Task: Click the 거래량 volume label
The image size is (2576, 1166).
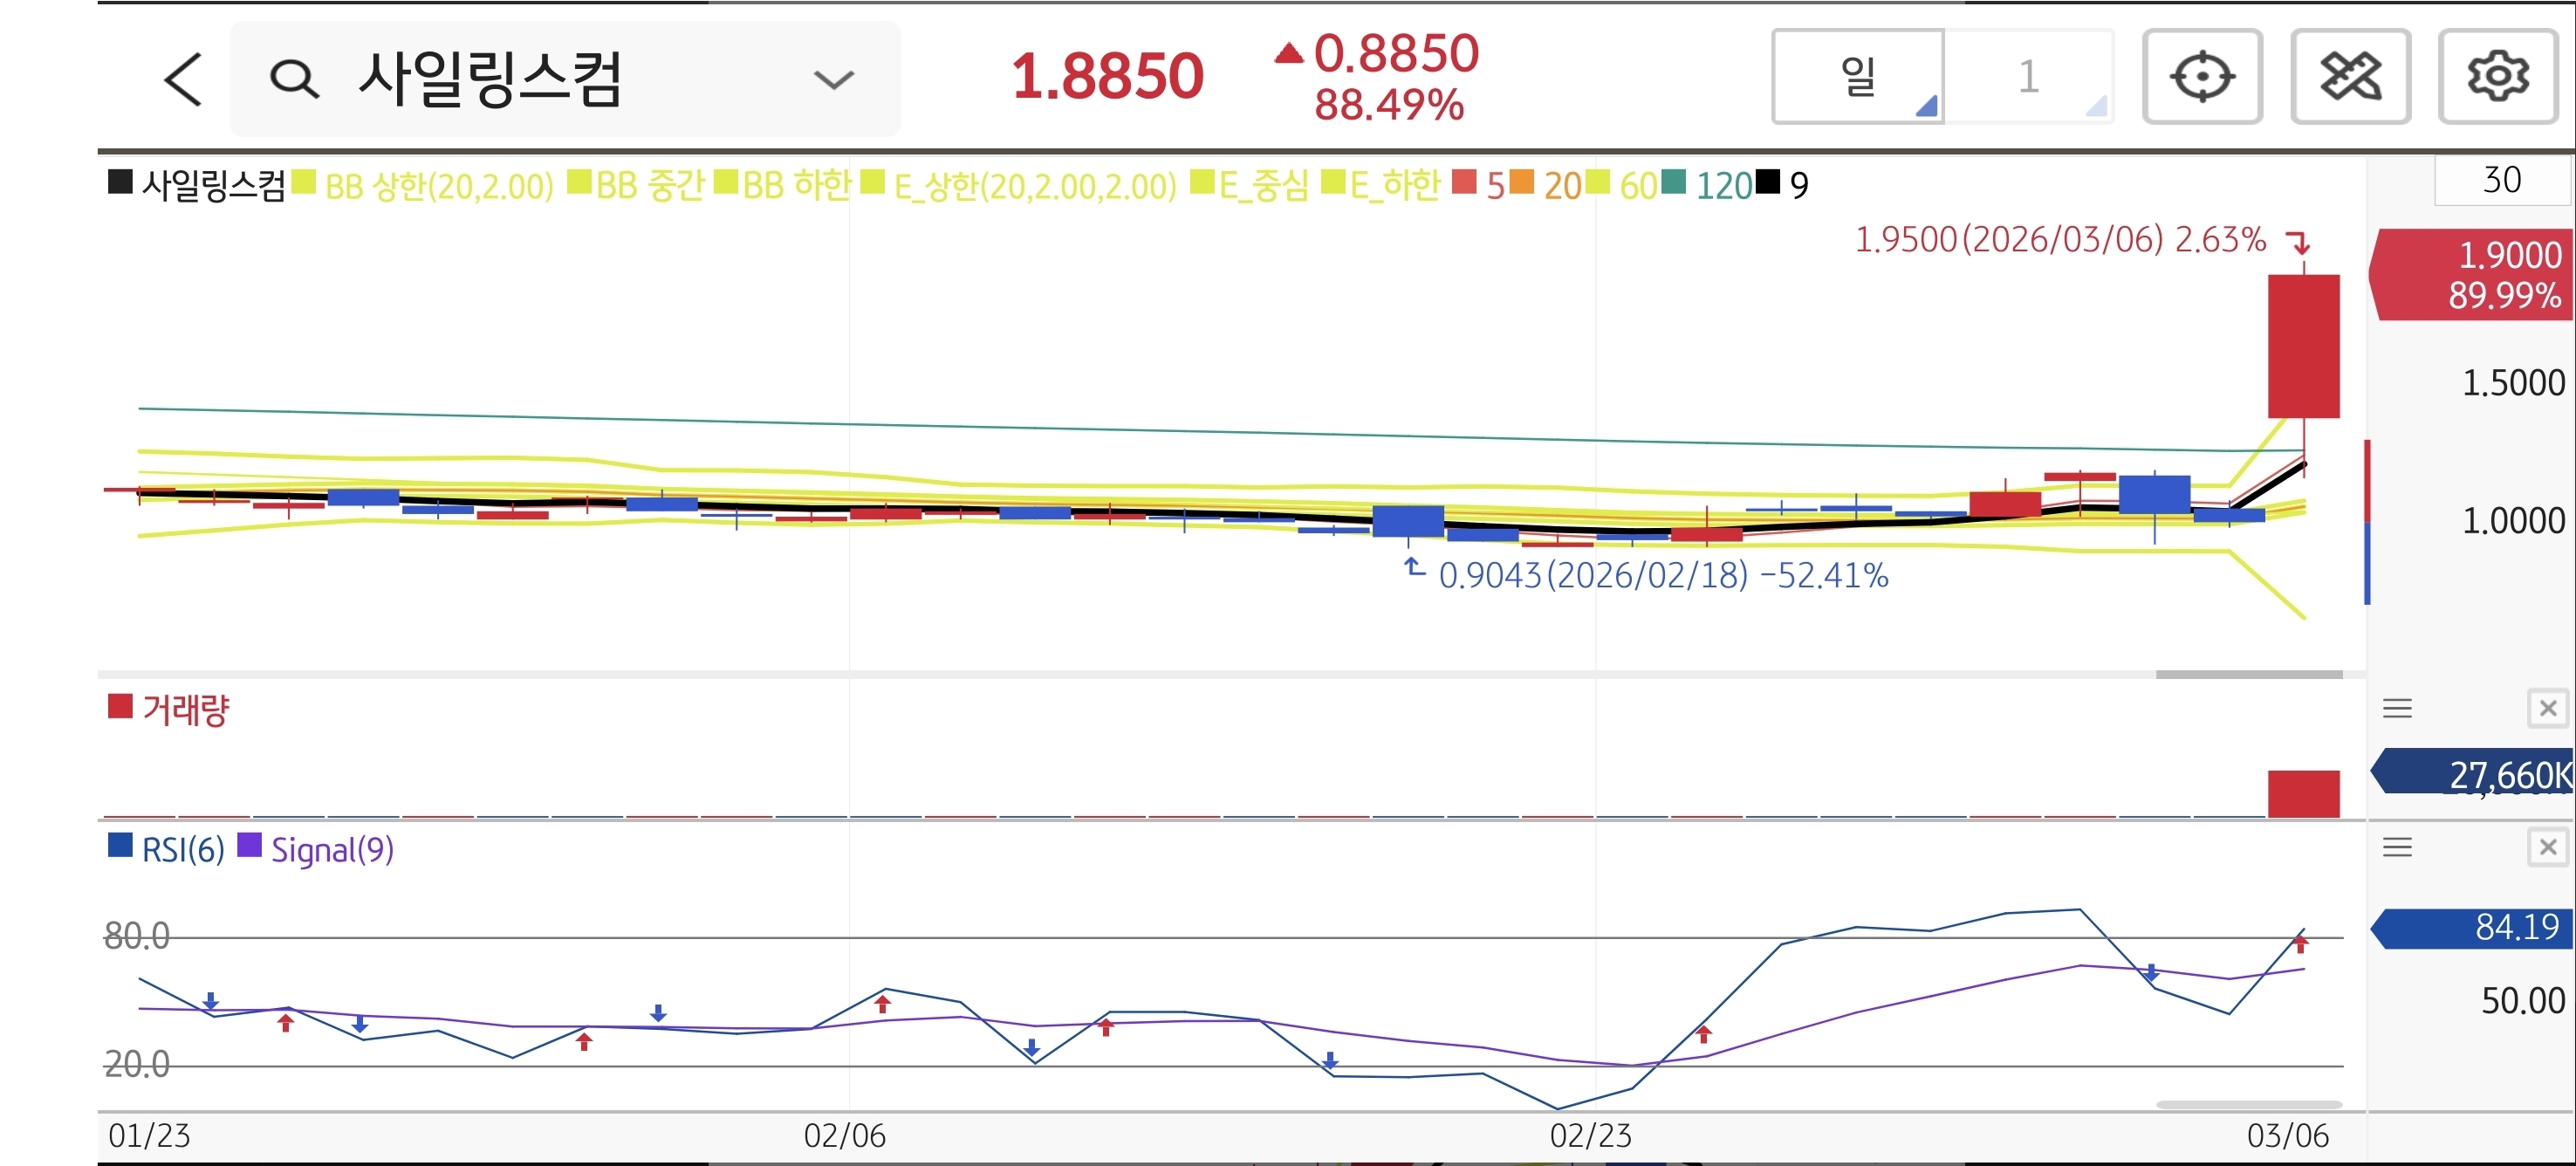Action: click(x=186, y=710)
